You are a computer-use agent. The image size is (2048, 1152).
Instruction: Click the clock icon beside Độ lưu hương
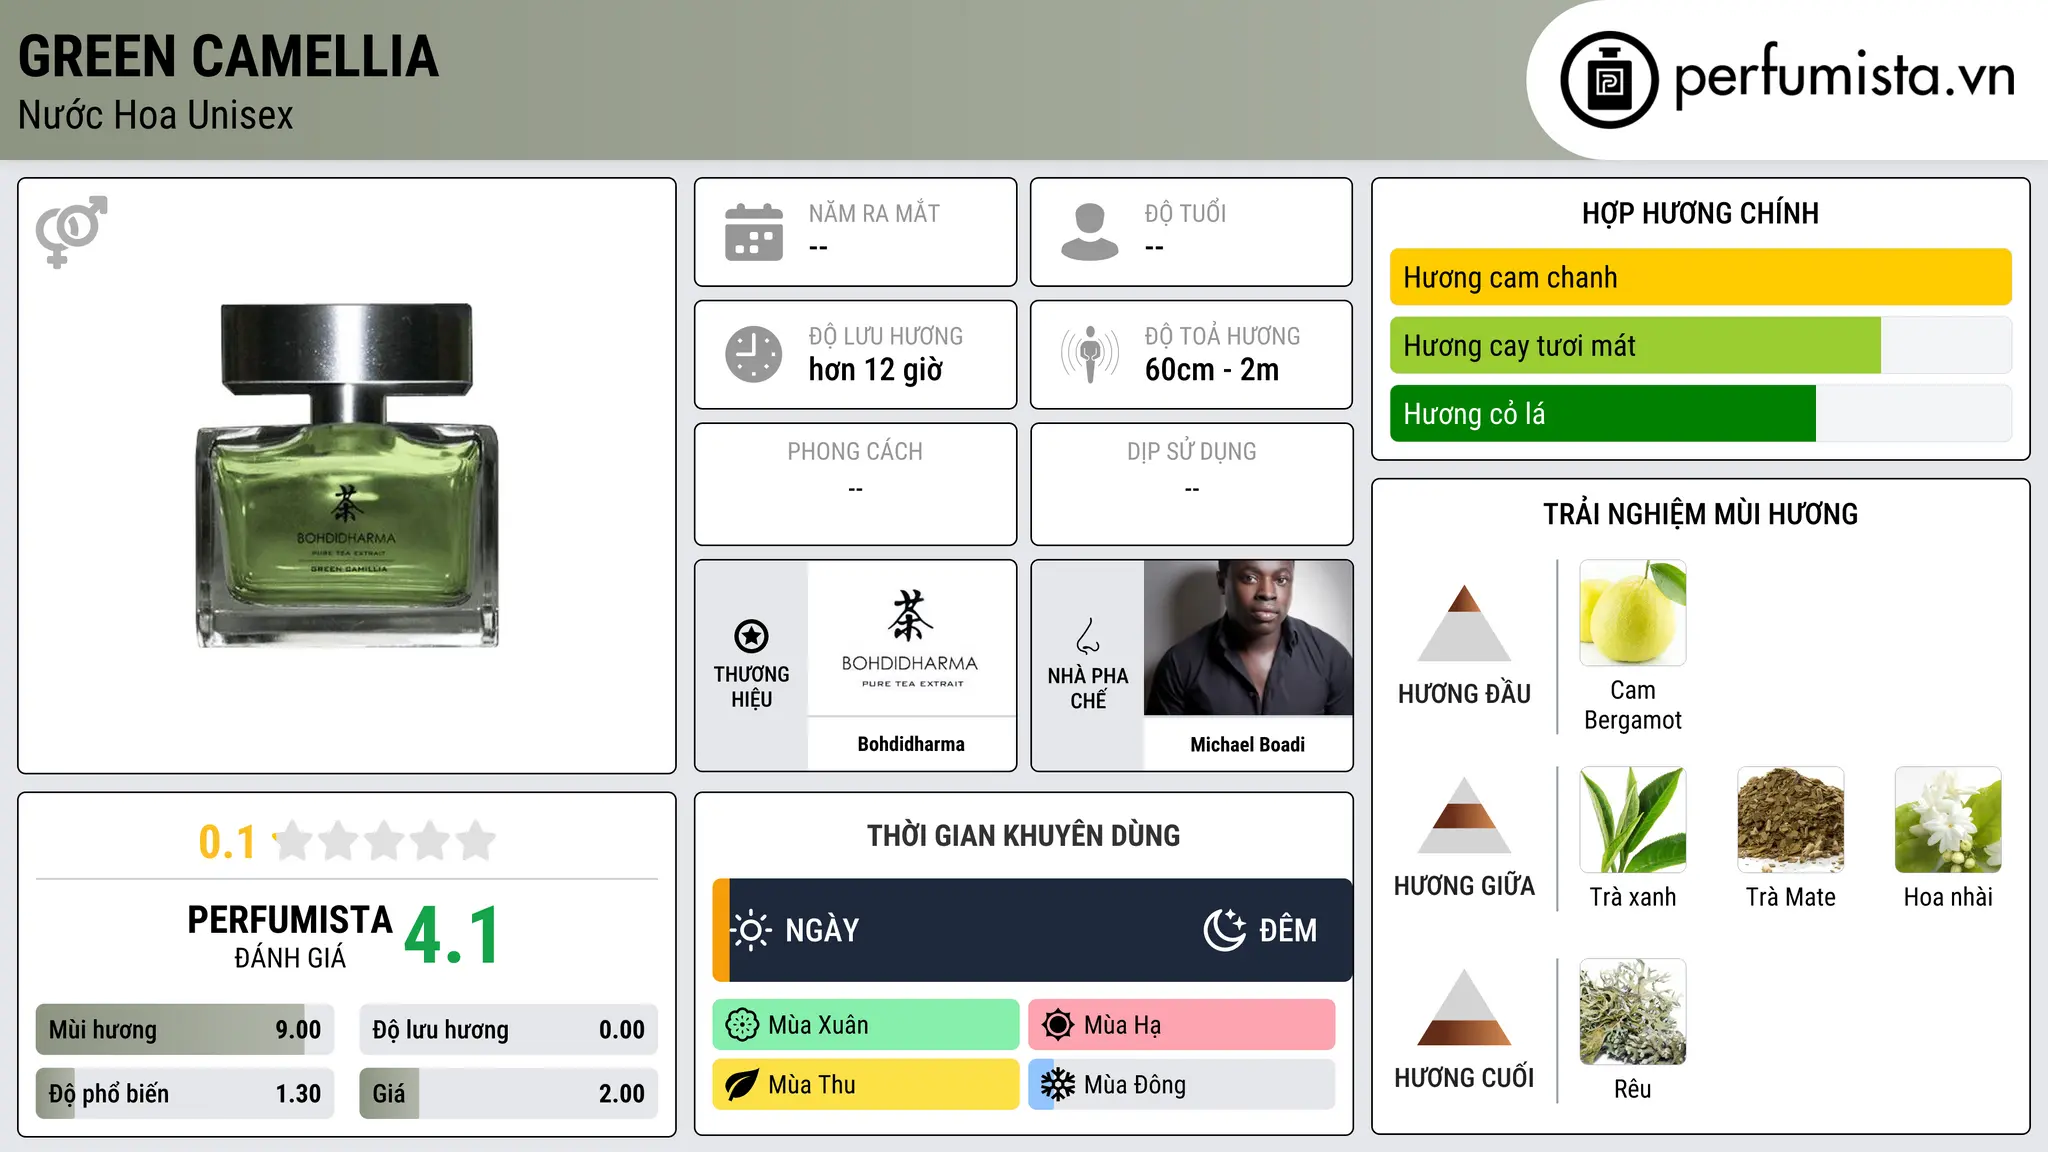pos(754,354)
